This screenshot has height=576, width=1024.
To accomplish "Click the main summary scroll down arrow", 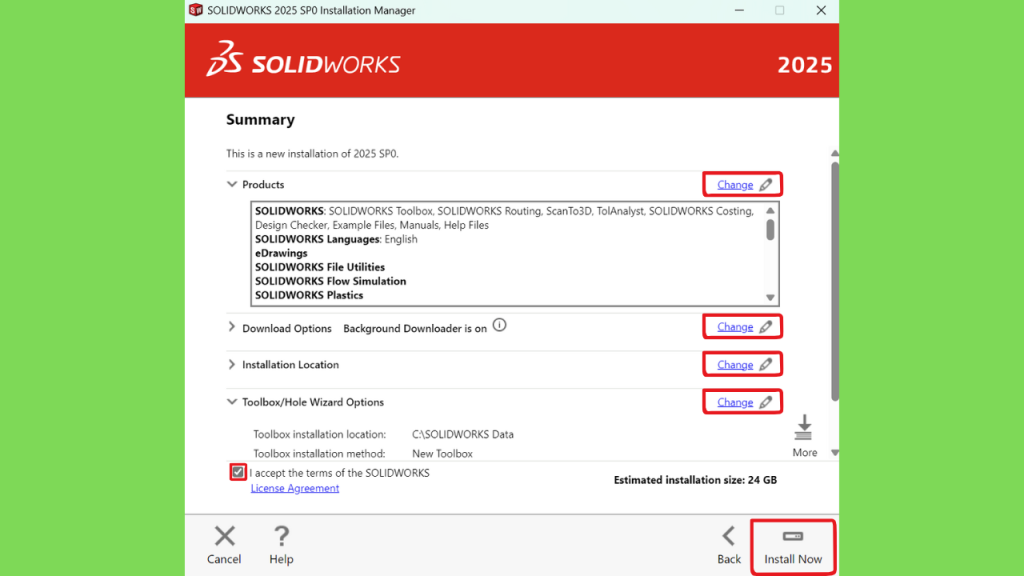I will [x=835, y=453].
